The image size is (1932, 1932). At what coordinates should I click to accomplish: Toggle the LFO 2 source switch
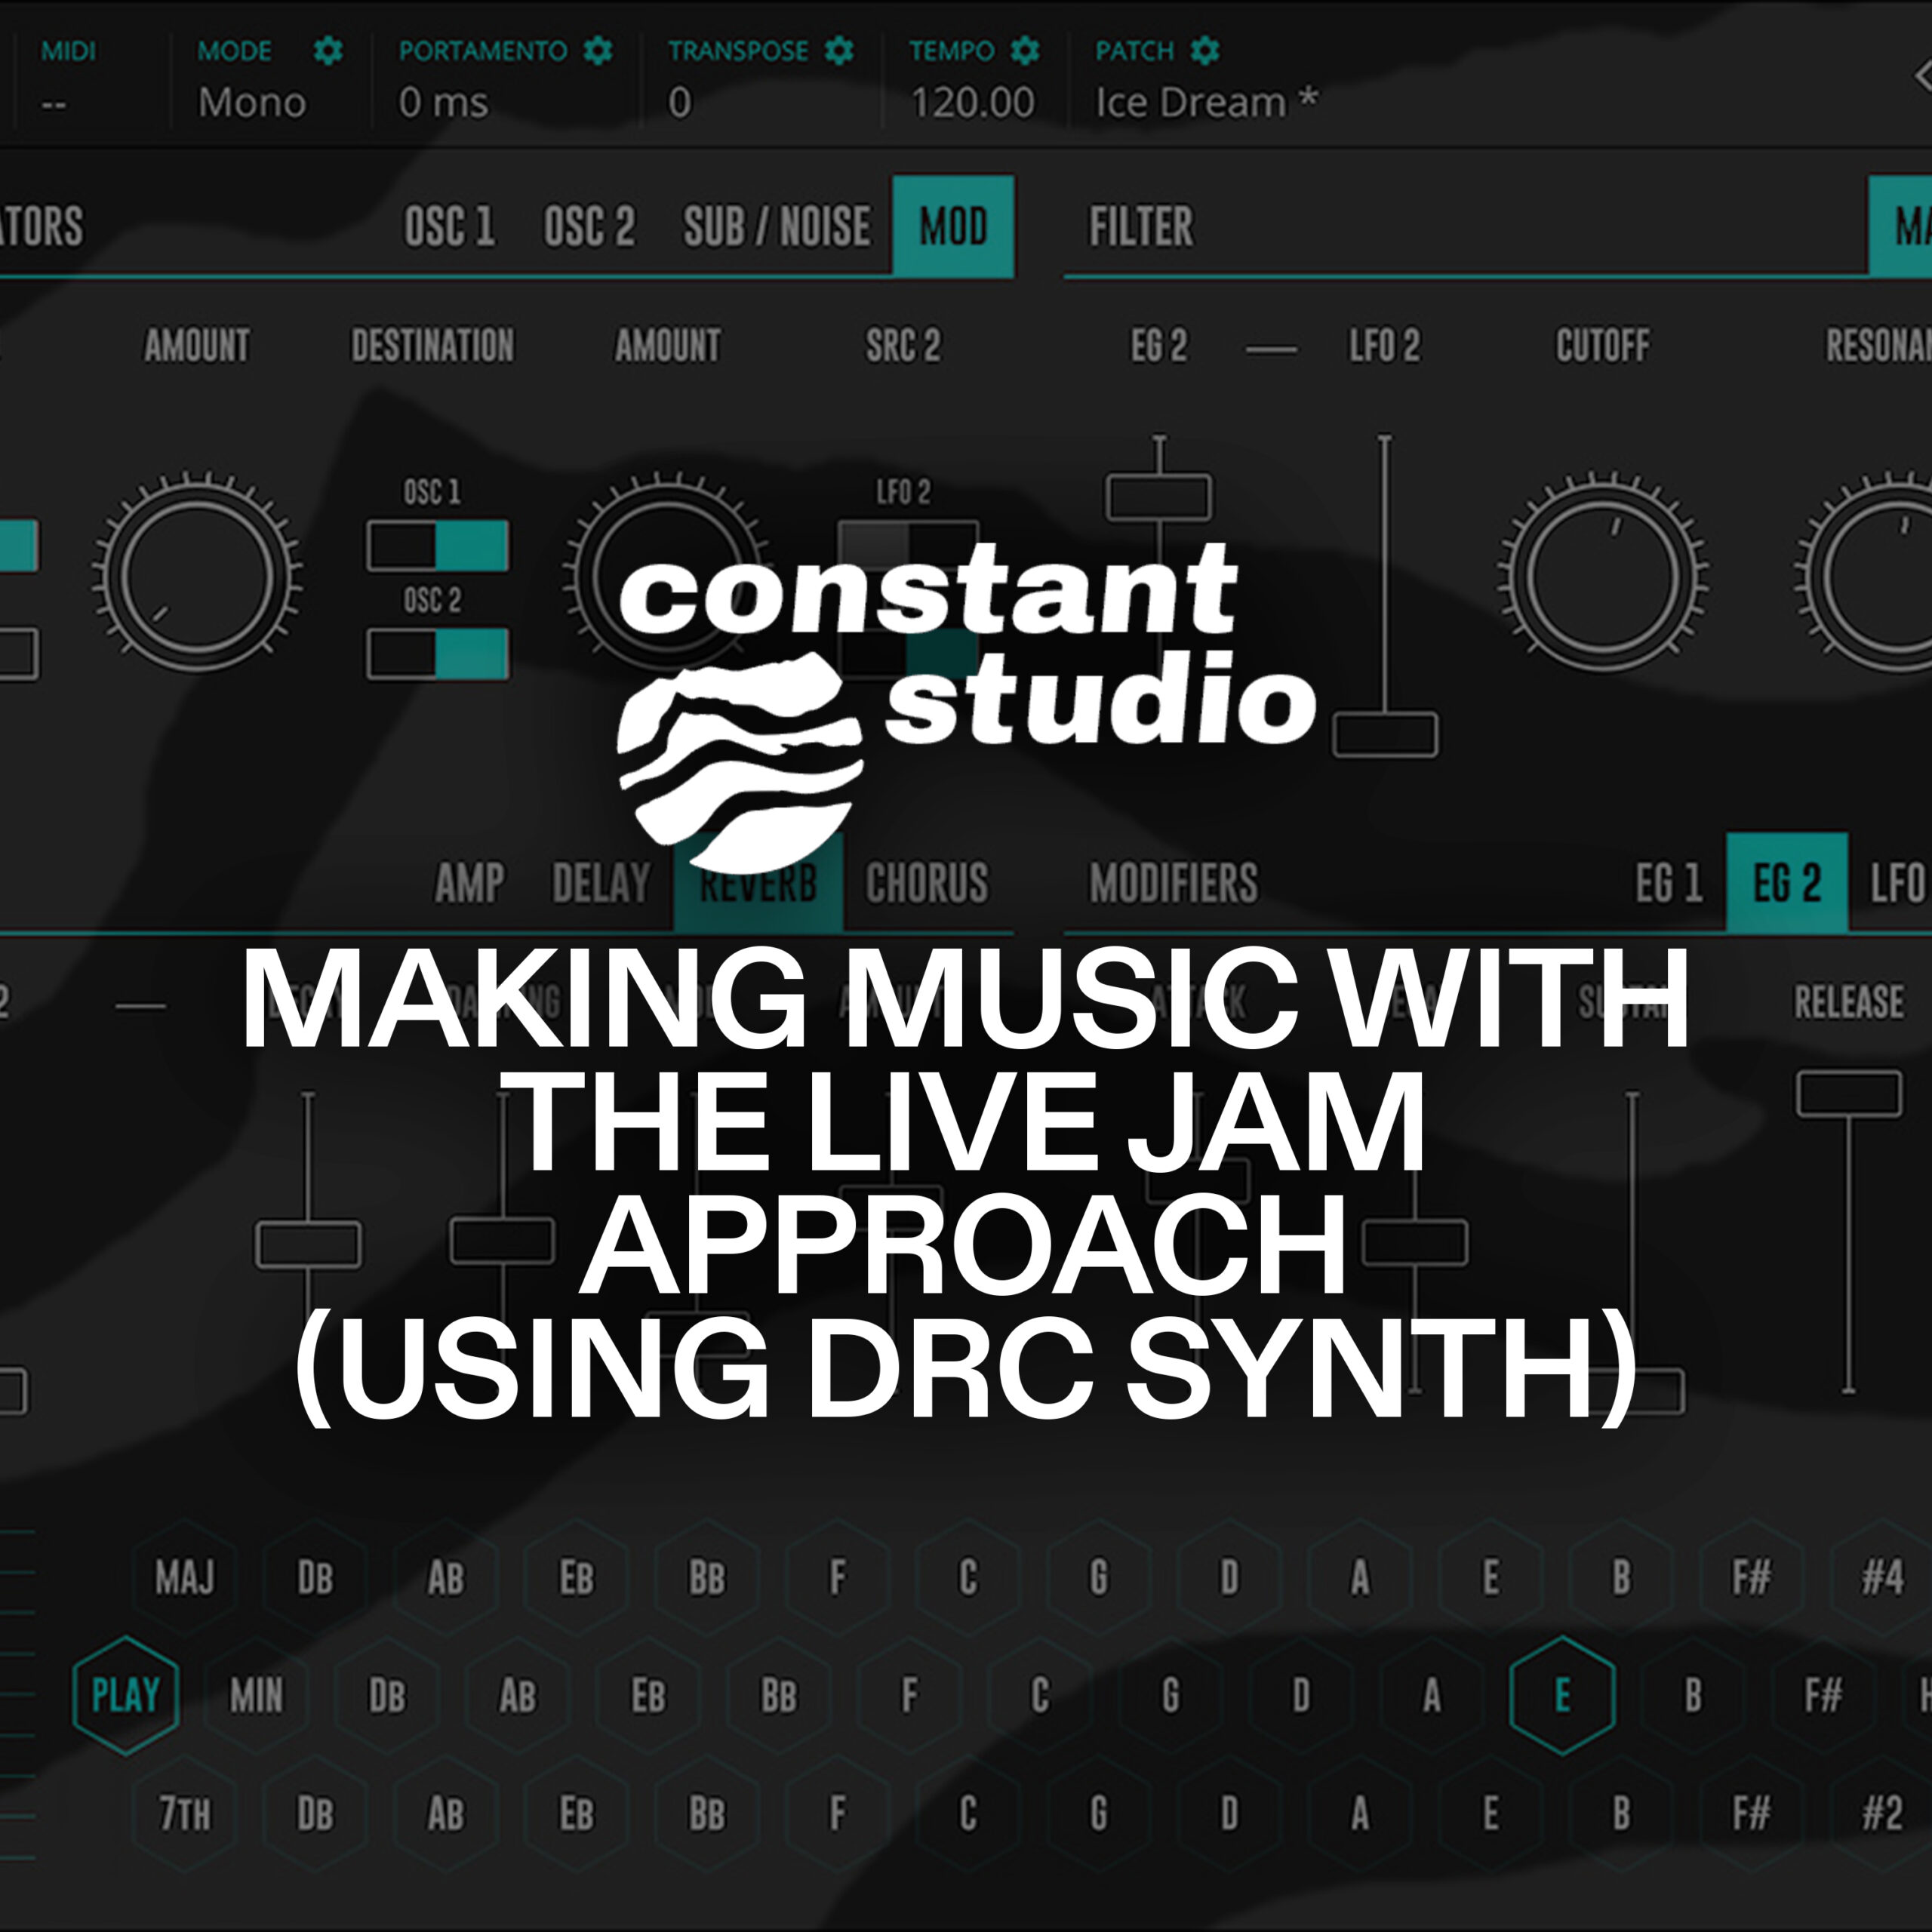908,546
